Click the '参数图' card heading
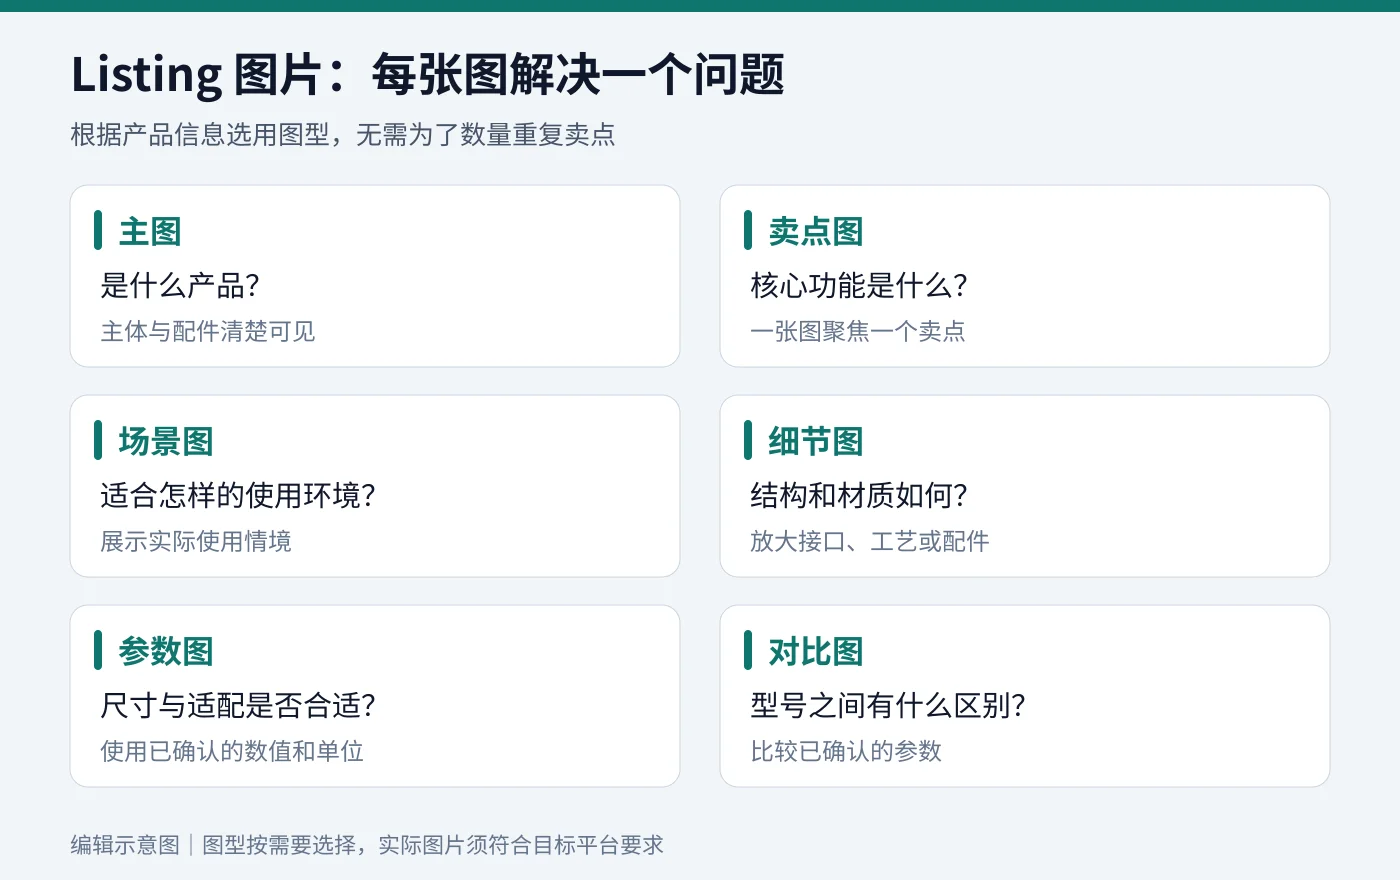The height and width of the screenshot is (880, 1400). (x=166, y=651)
